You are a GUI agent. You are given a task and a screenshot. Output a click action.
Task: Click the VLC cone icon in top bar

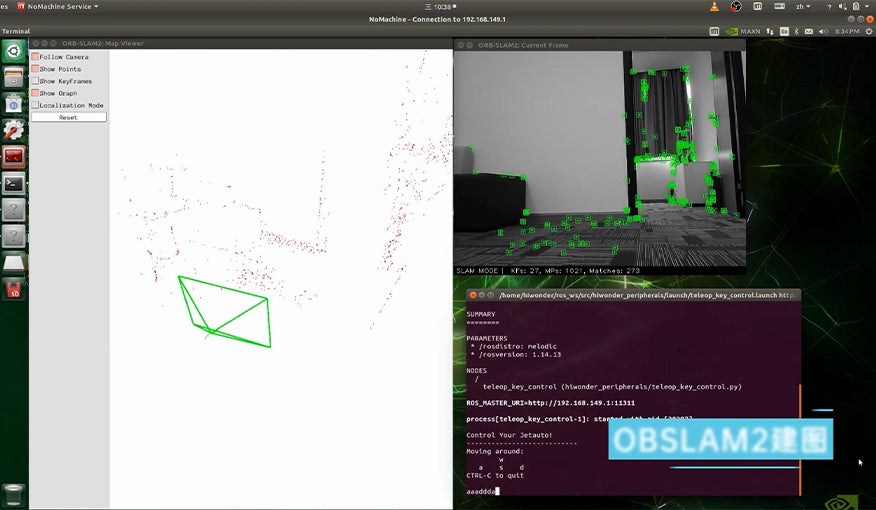point(714,6)
